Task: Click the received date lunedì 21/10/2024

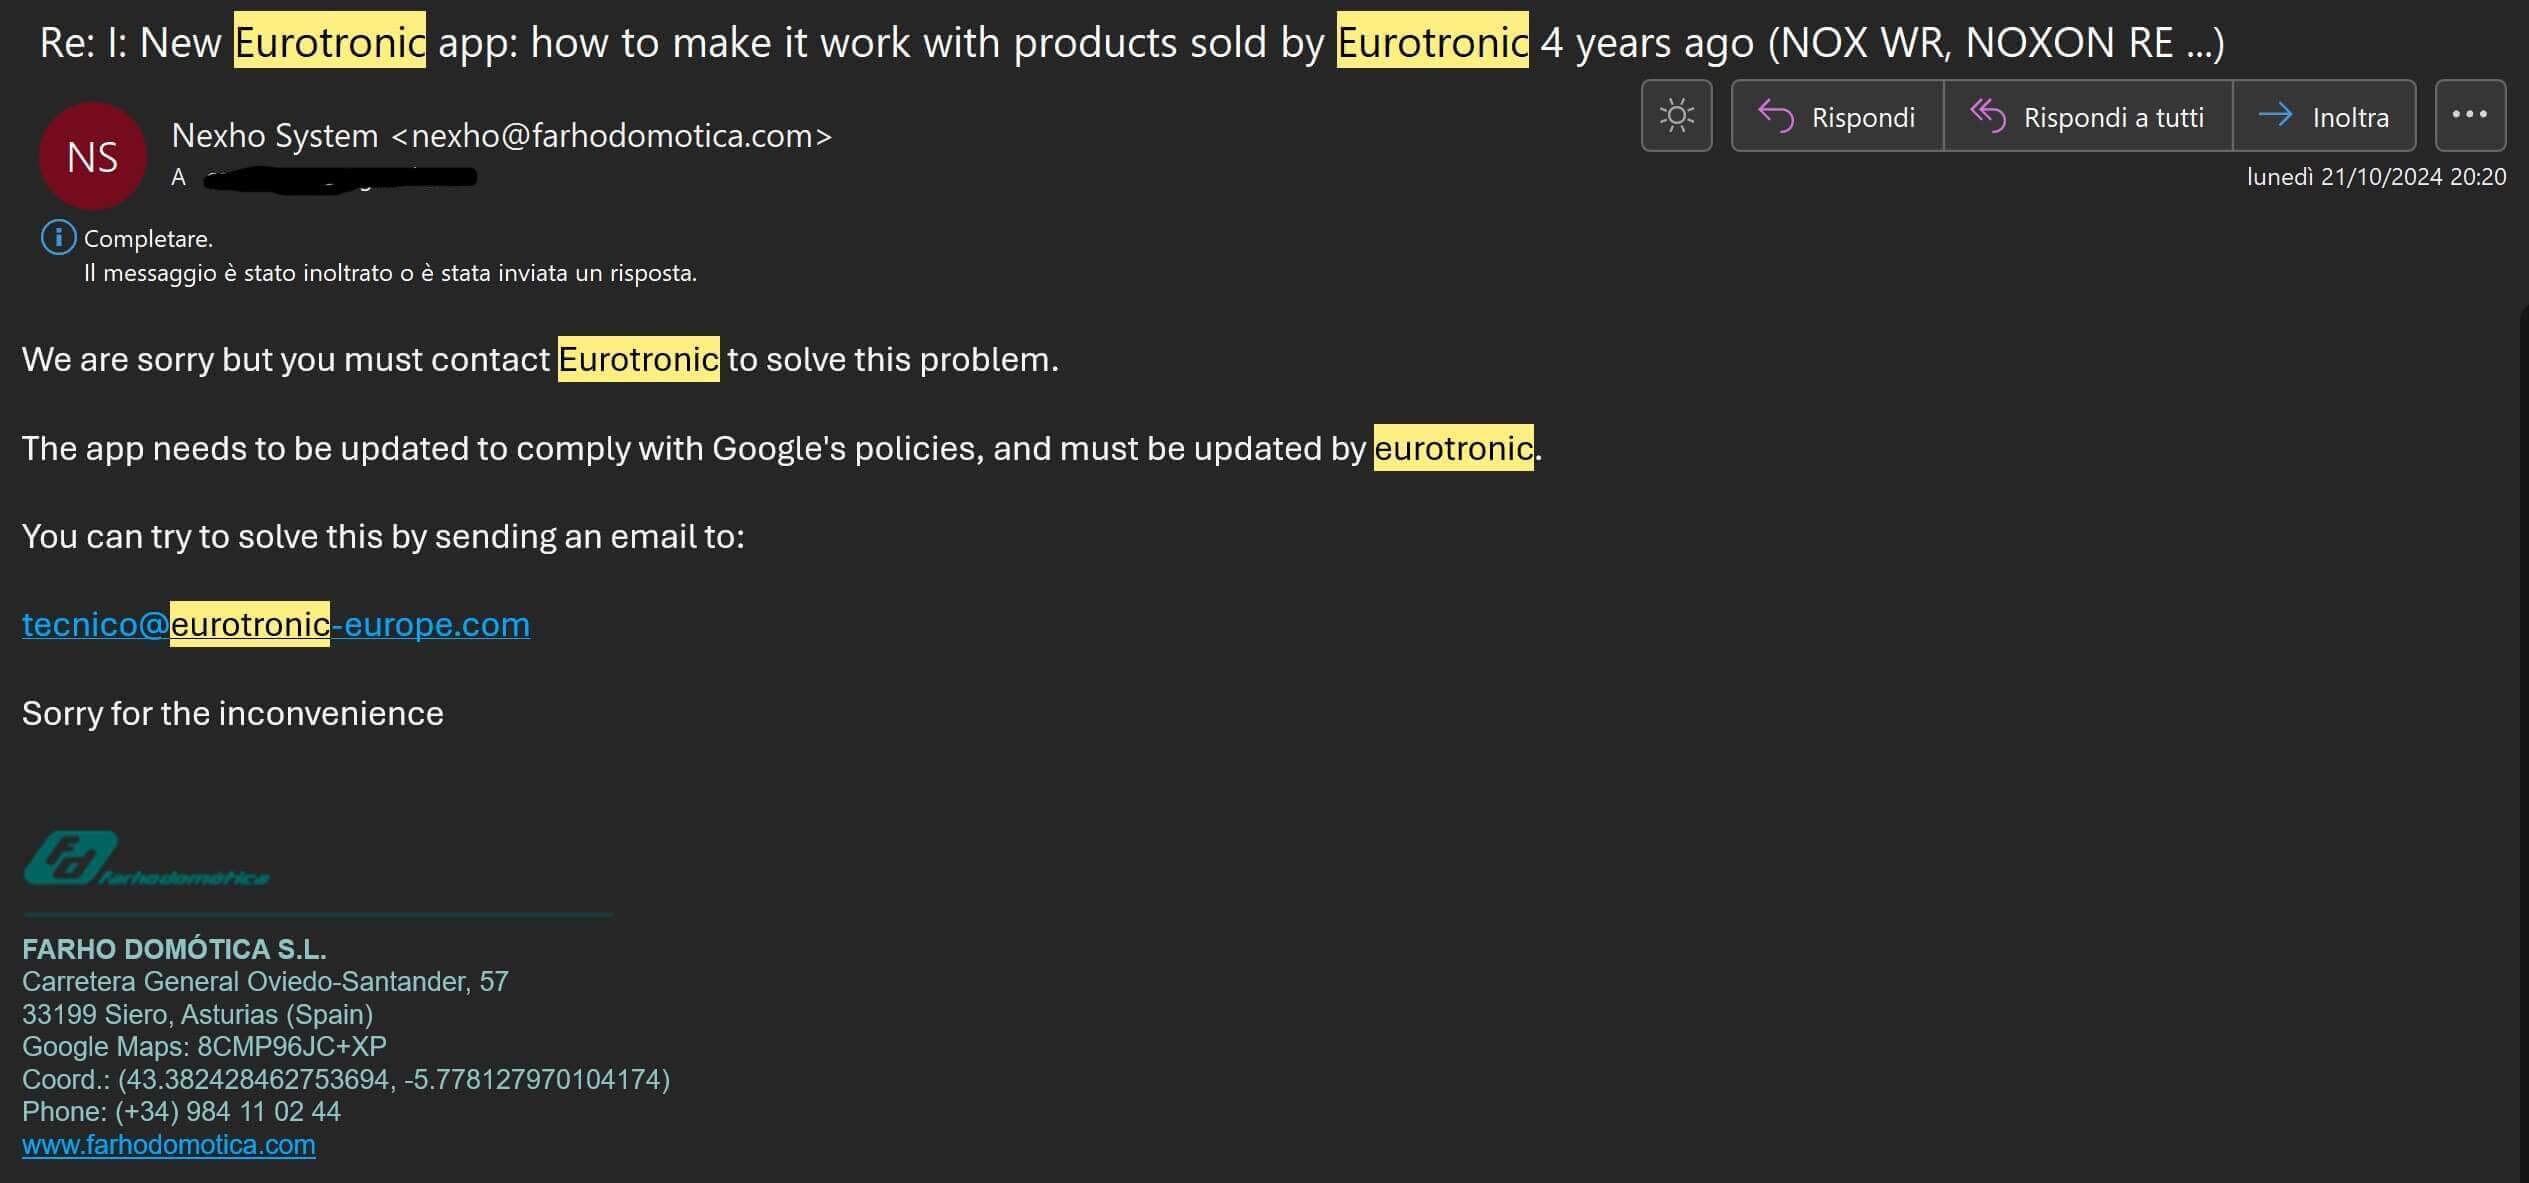Action: (2375, 177)
